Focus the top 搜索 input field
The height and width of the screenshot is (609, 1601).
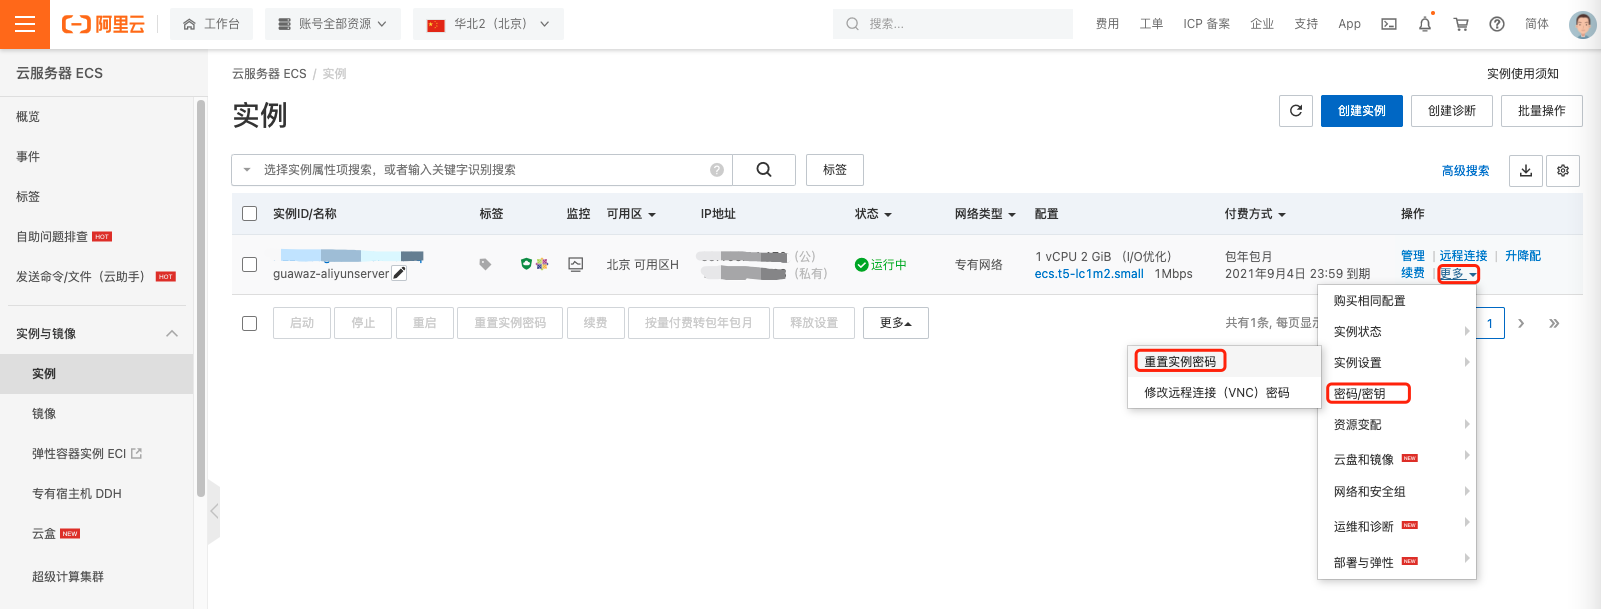pos(953,24)
